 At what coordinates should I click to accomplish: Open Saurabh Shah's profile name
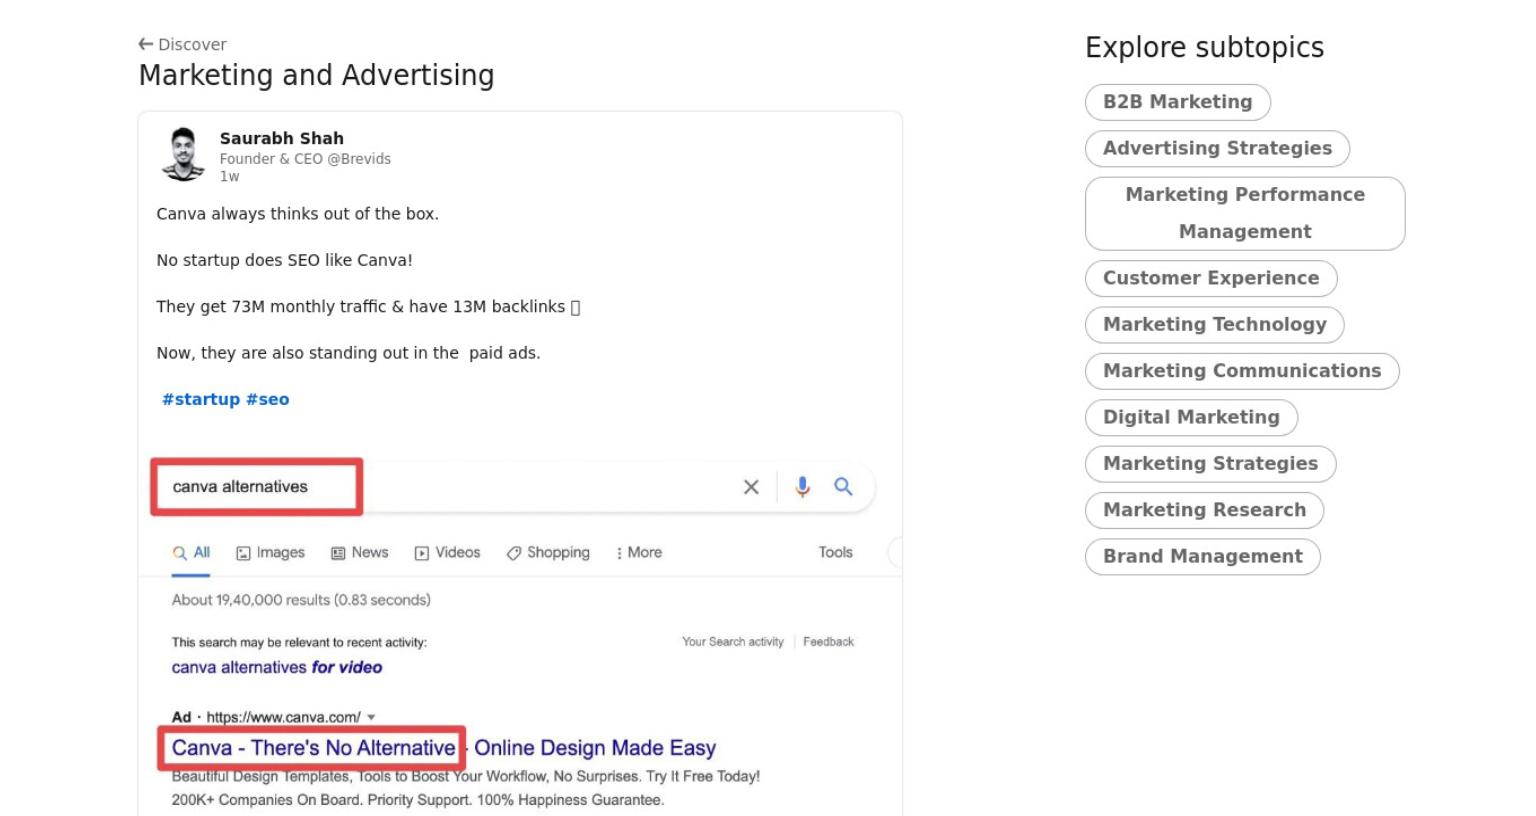tap(282, 138)
